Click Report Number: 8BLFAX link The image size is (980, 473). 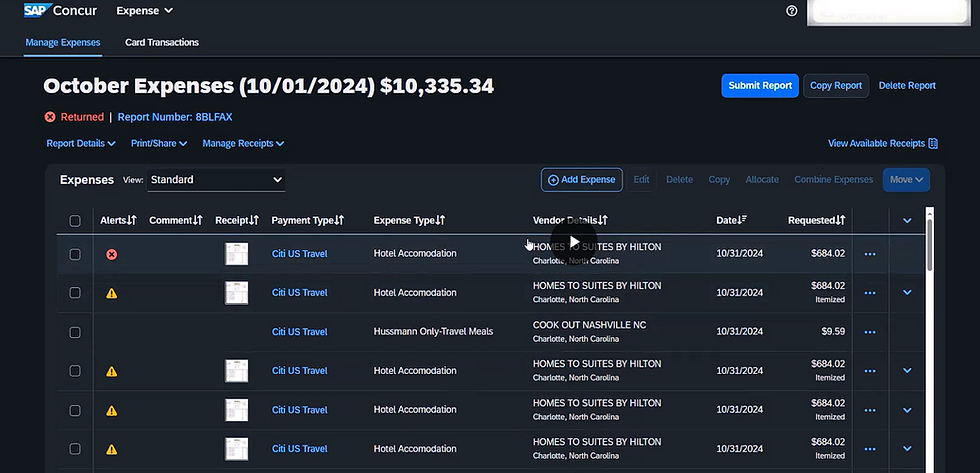pyautogui.click(x=175, y=117)
